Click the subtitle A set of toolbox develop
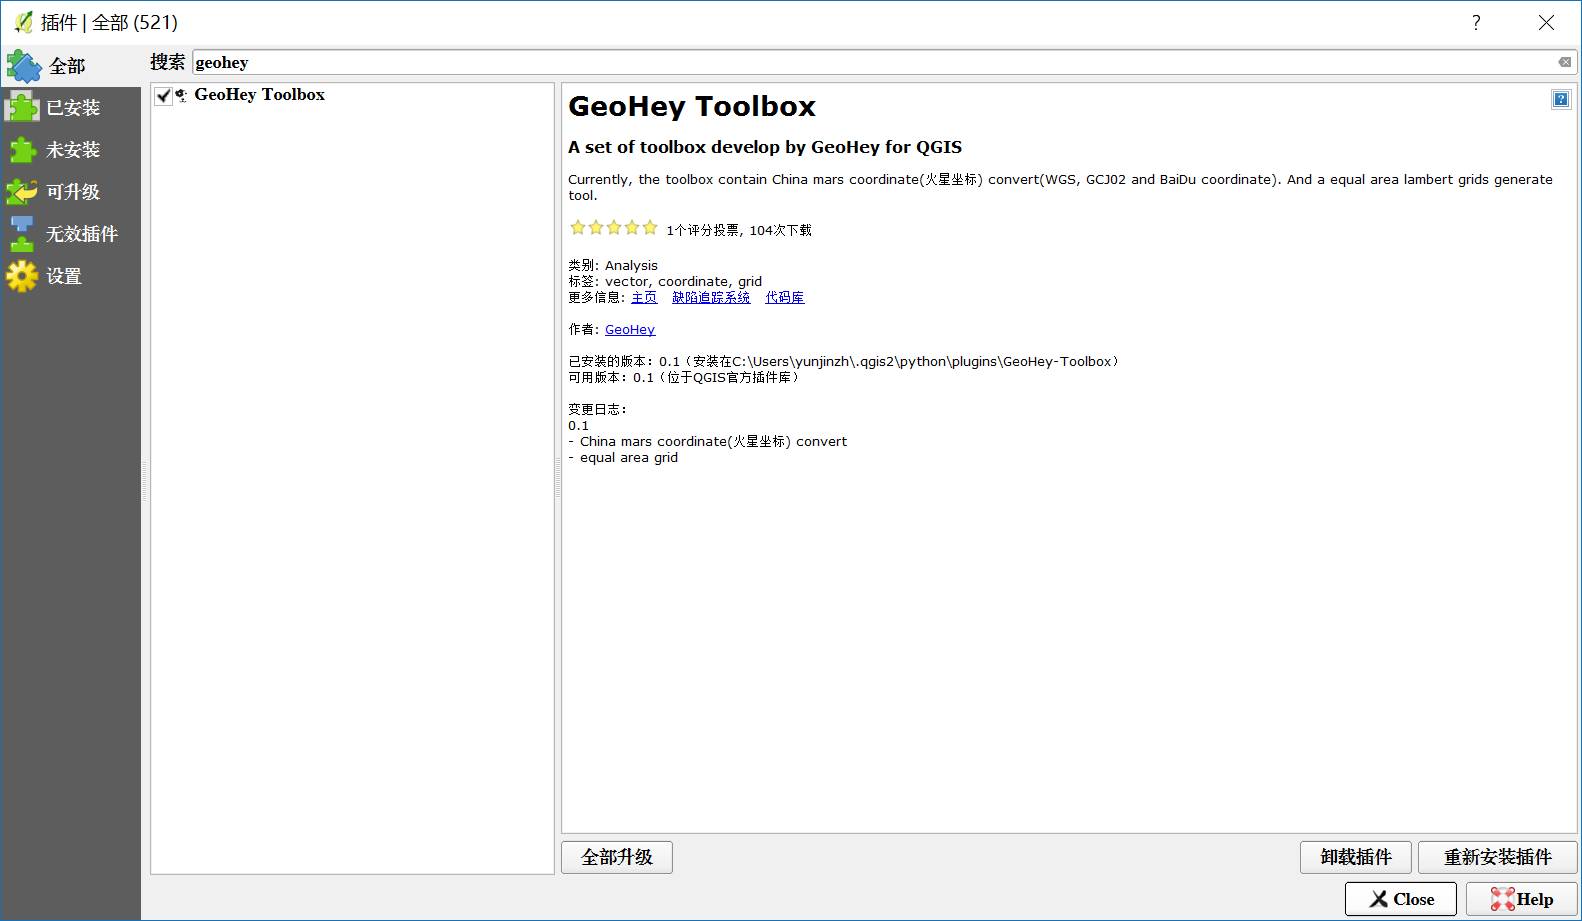 pyautogui.click(x=765, y=147)
